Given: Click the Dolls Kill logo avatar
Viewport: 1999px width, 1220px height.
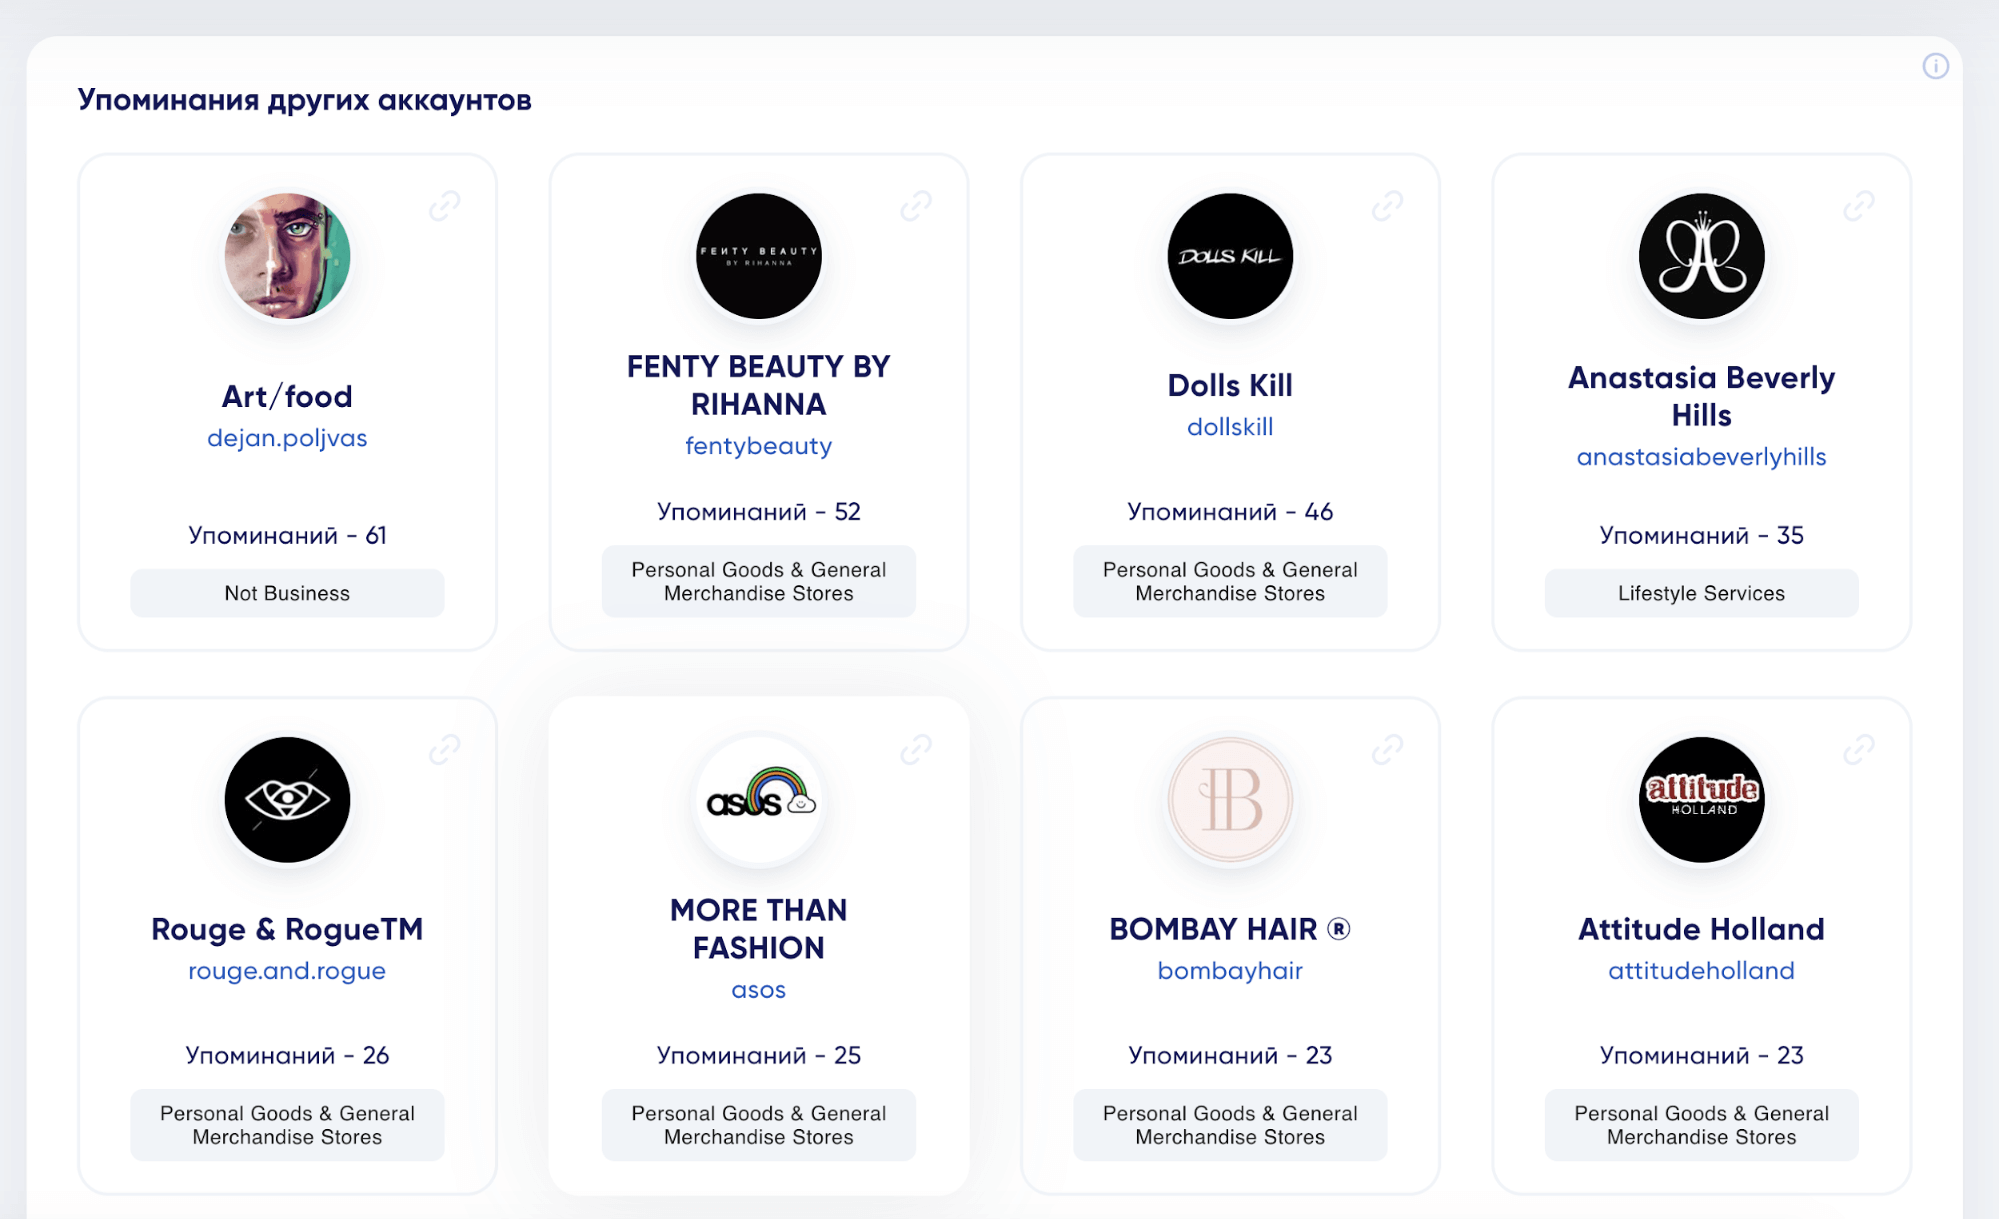Looking at the screenshot, I should [x=1230, y=256].
